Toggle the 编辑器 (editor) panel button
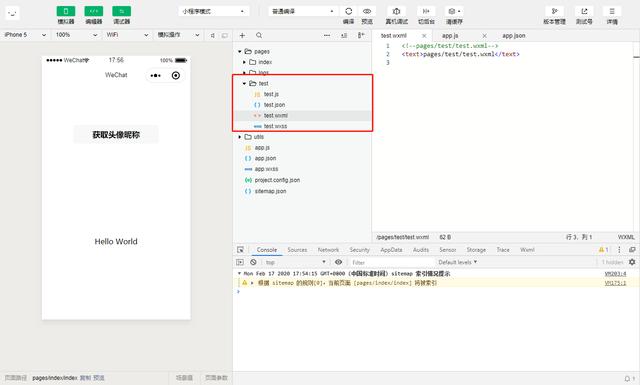Screen dimensions: 640x385 [93, 11]
